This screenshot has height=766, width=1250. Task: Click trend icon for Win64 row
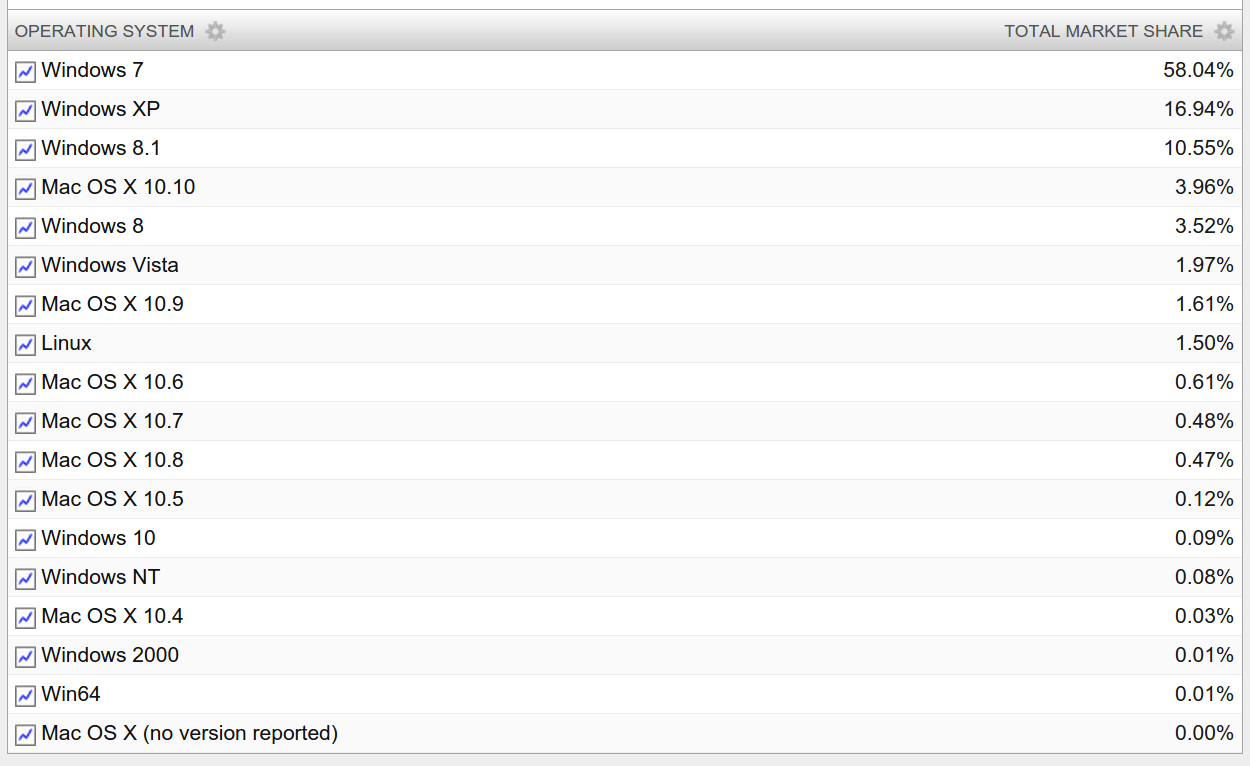(25, 696)
